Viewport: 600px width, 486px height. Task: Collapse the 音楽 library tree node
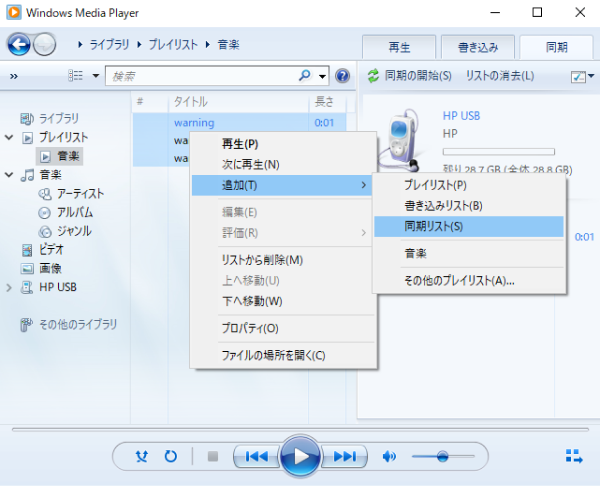point(9,175)
